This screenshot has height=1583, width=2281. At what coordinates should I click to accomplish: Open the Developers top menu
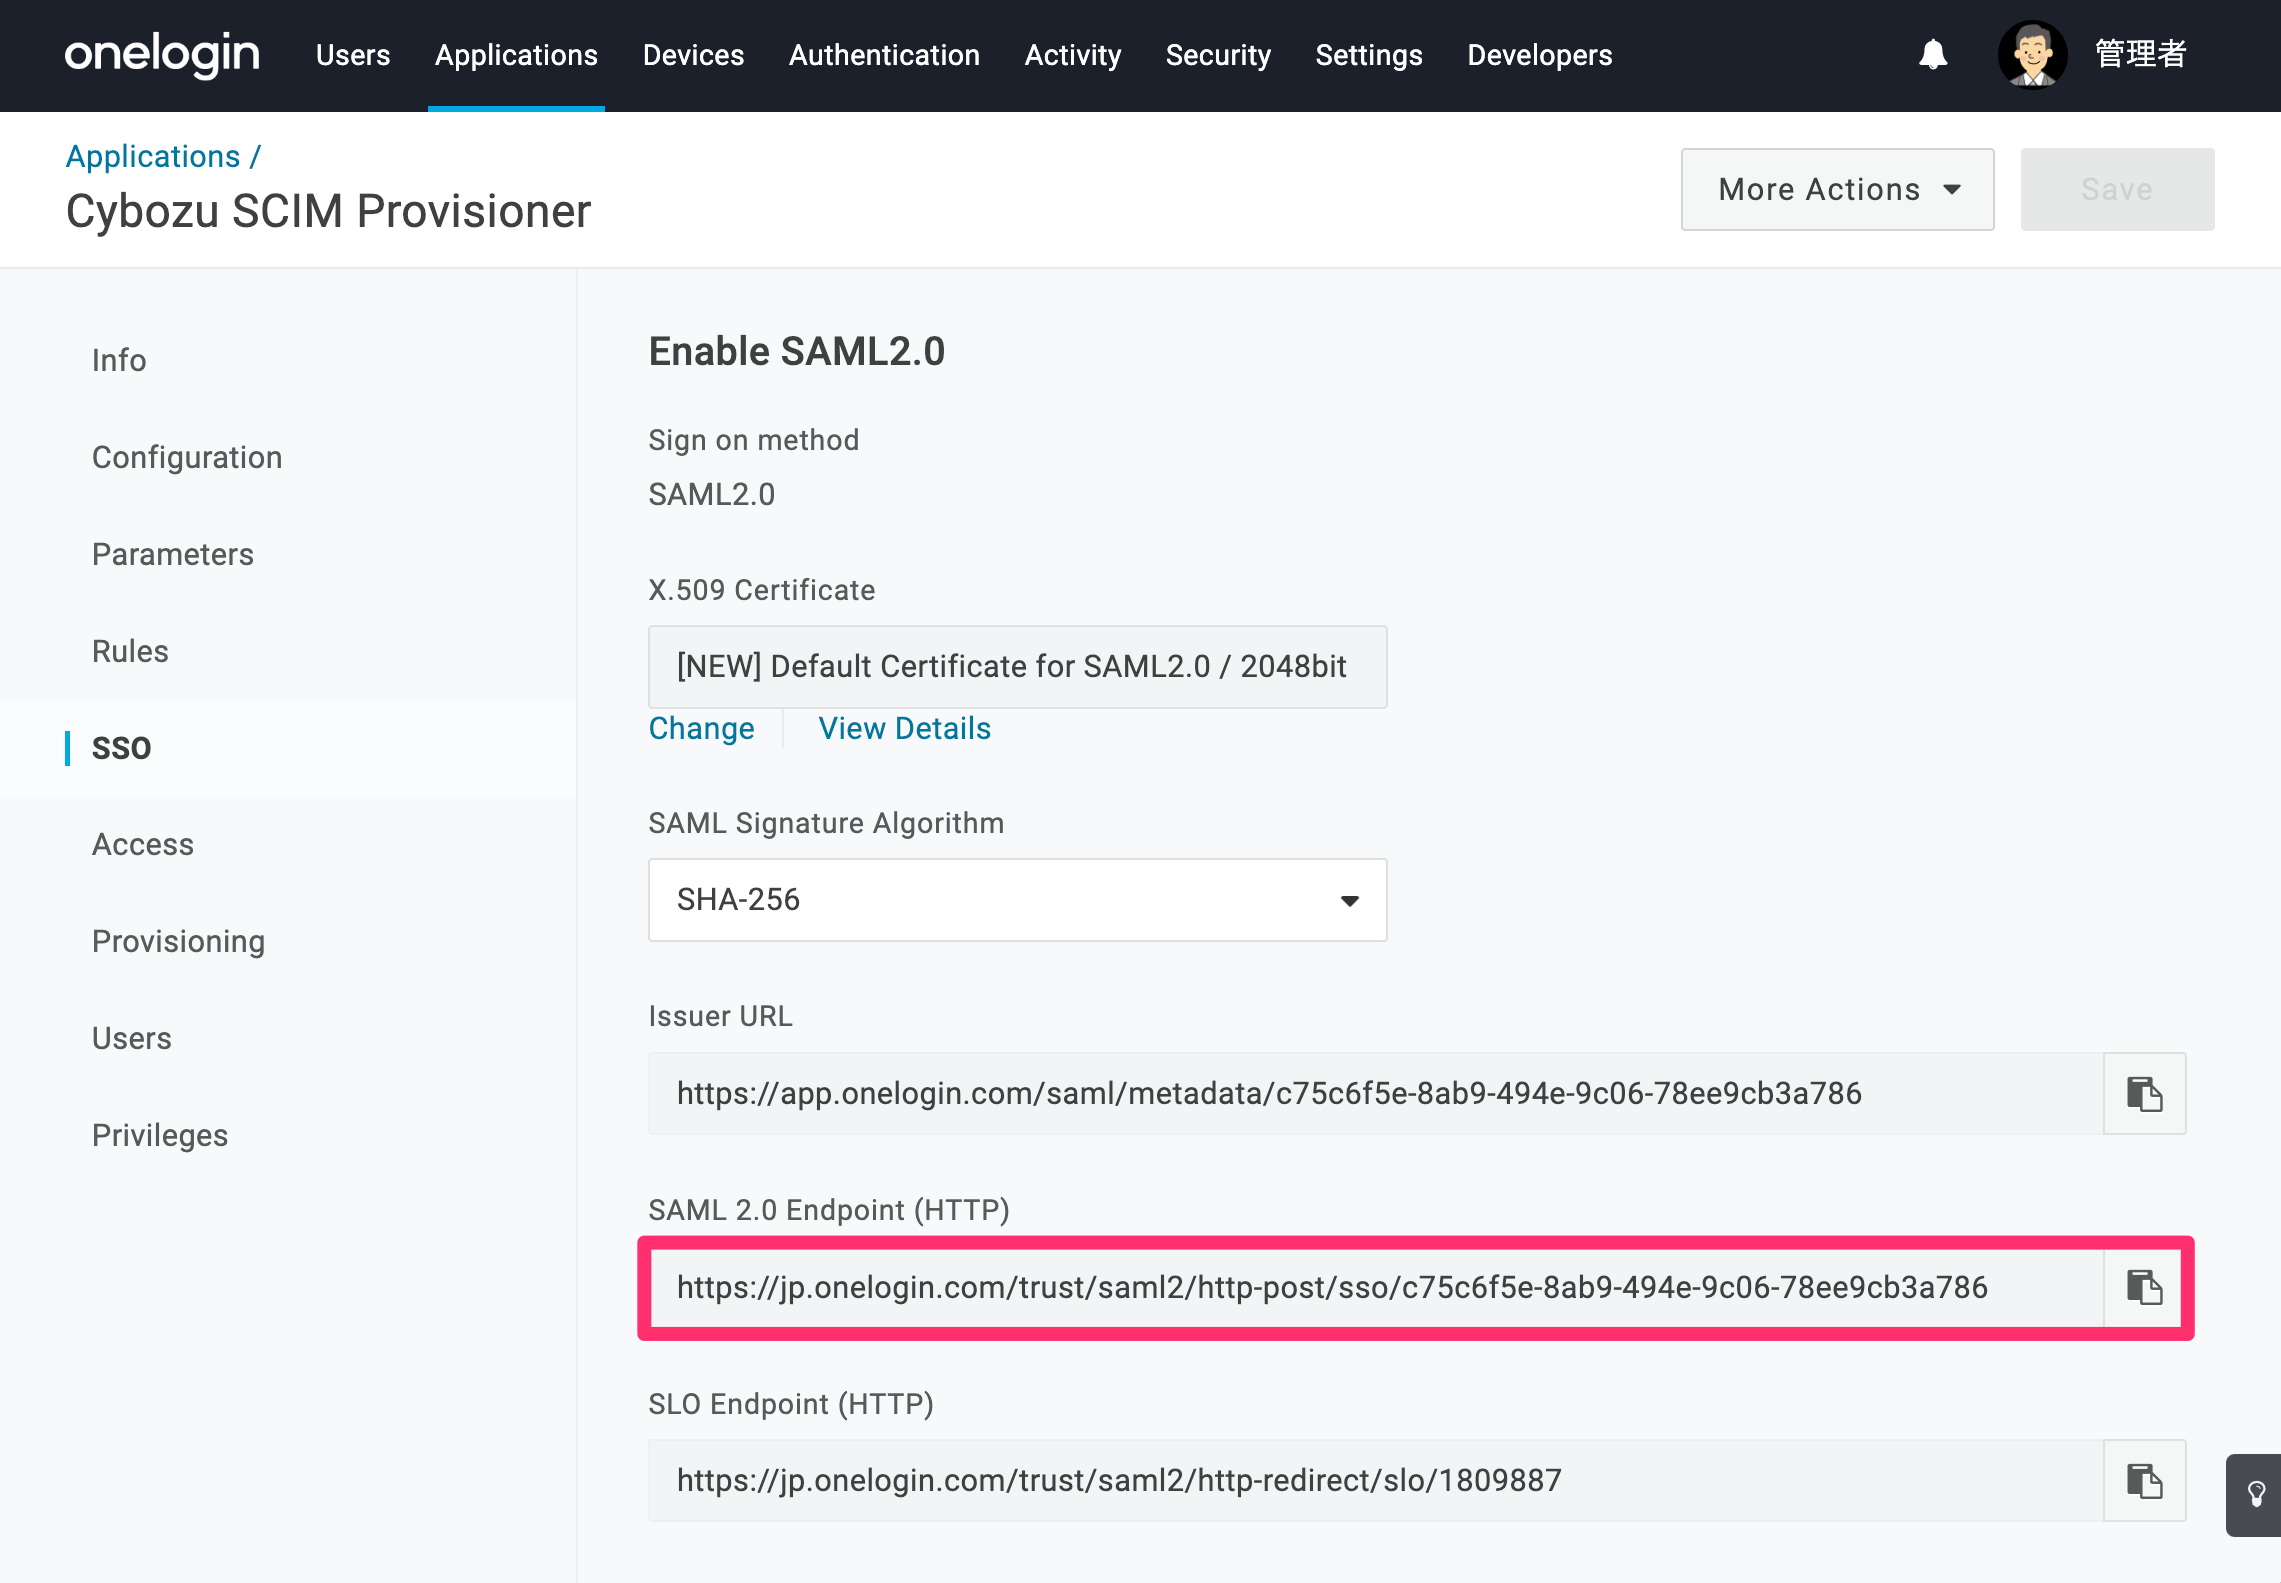click(1540, 55)
